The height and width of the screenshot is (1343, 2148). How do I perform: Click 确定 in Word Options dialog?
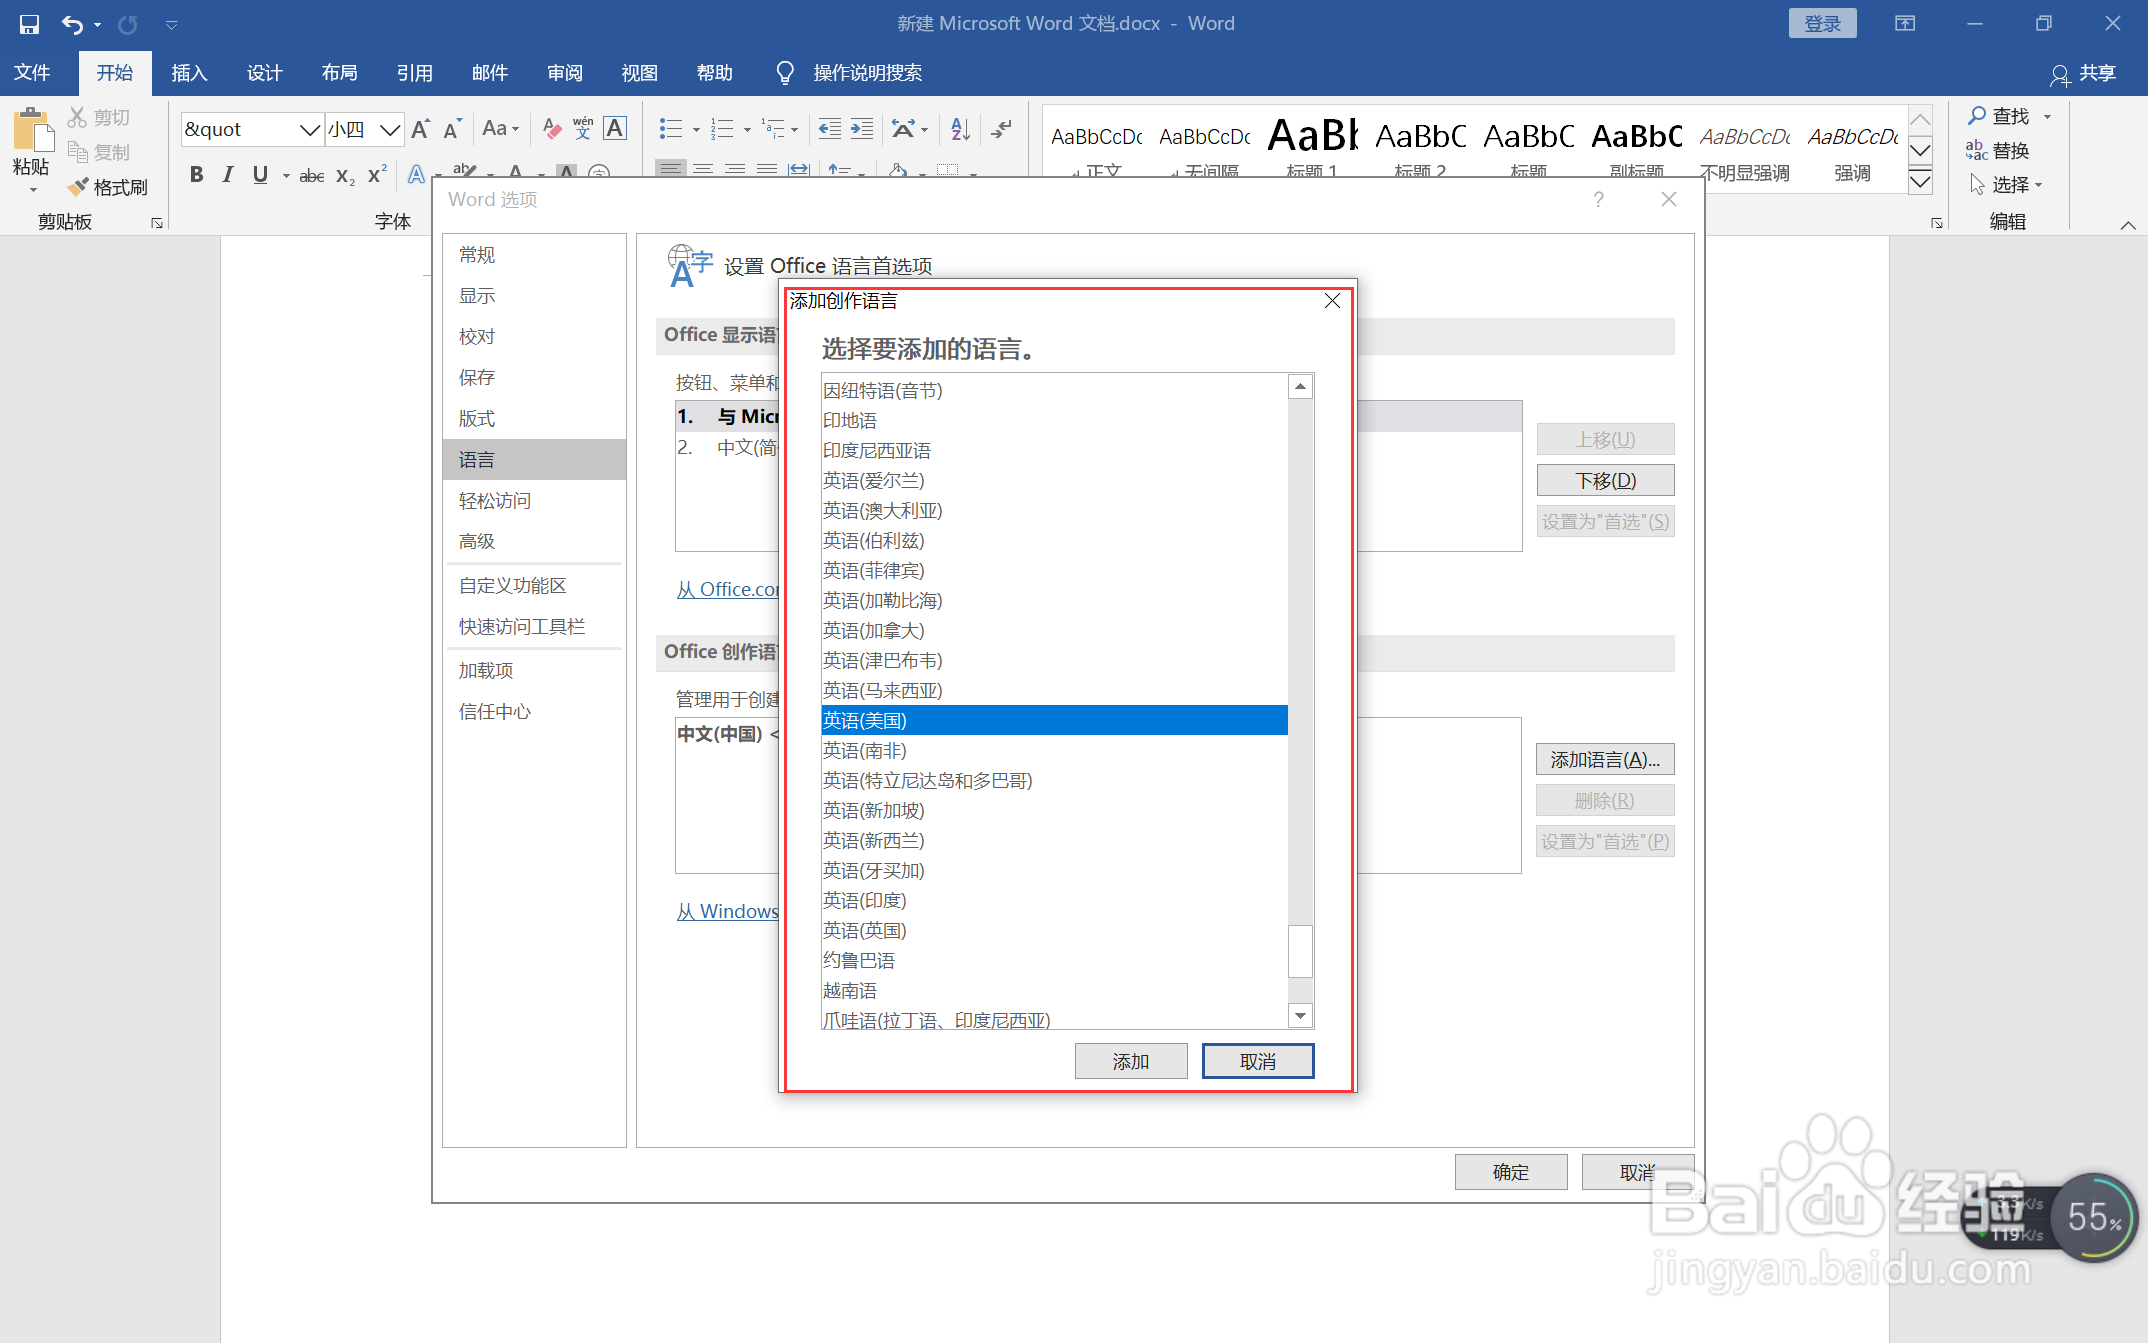tap(1511, 1172)
